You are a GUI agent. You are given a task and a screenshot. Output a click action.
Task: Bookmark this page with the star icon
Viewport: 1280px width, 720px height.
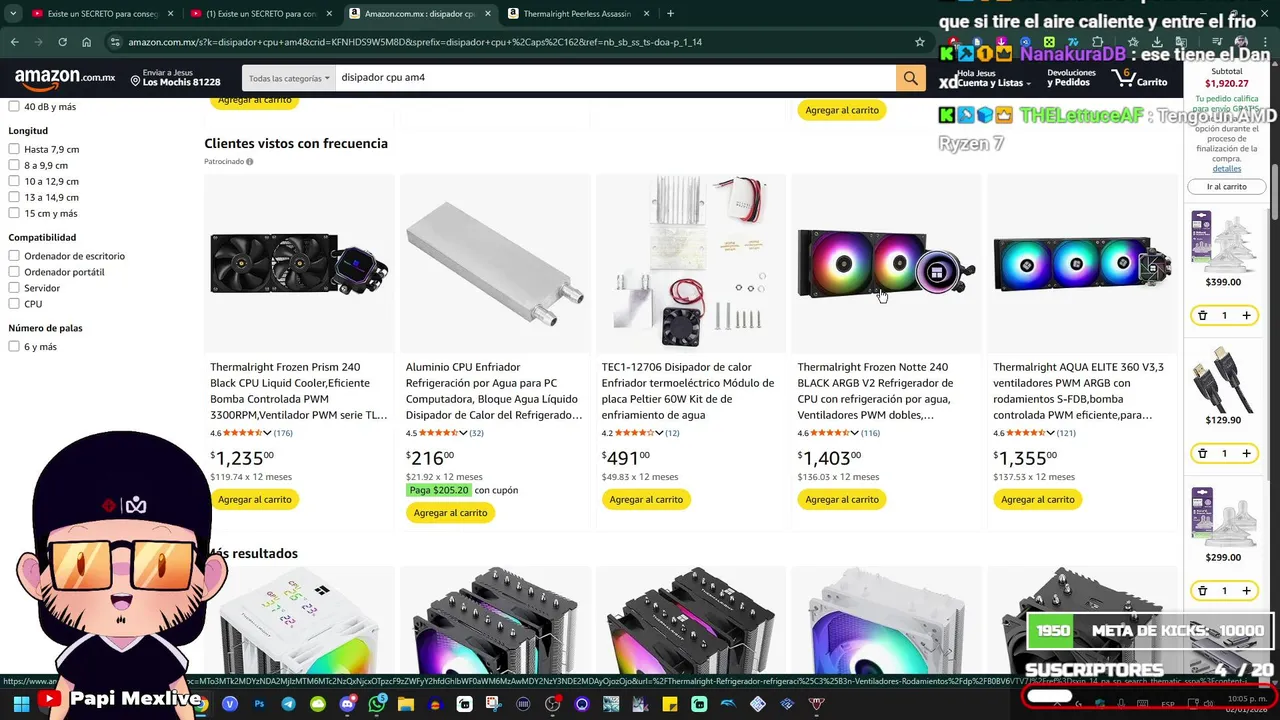coord(920,42)
